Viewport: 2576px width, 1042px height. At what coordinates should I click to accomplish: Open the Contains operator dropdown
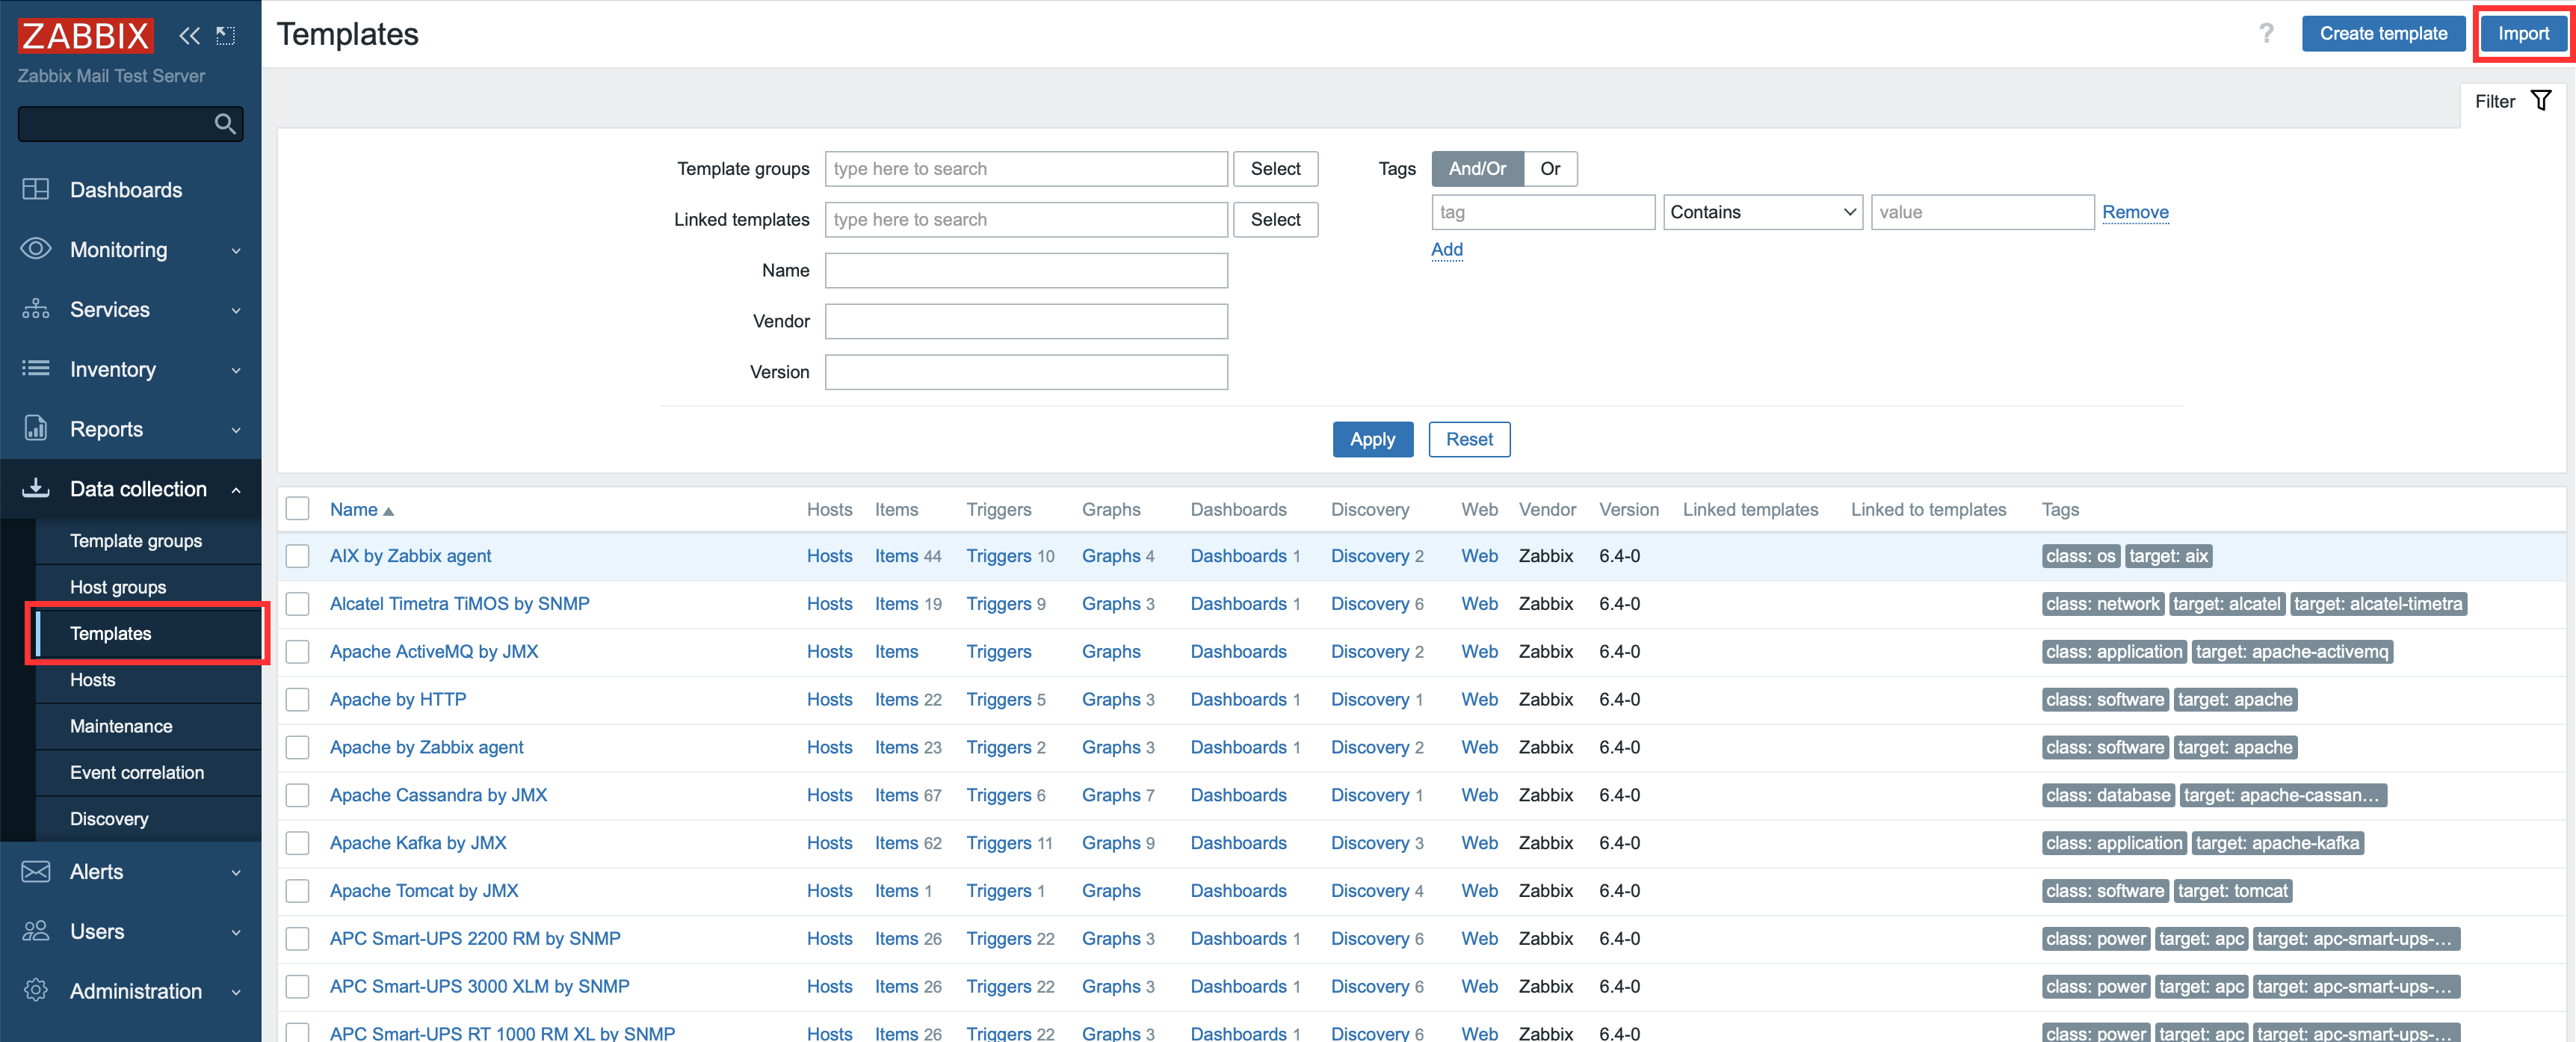1762,212
